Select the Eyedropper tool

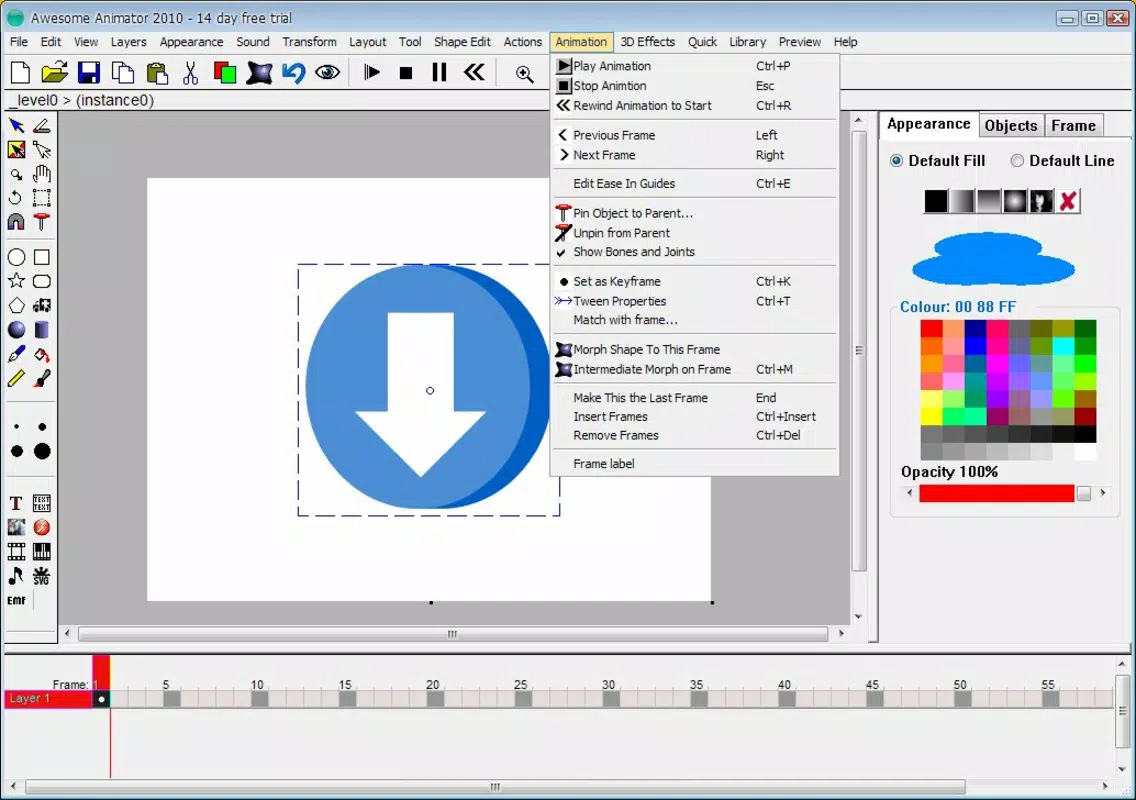(x=16, y=354)
